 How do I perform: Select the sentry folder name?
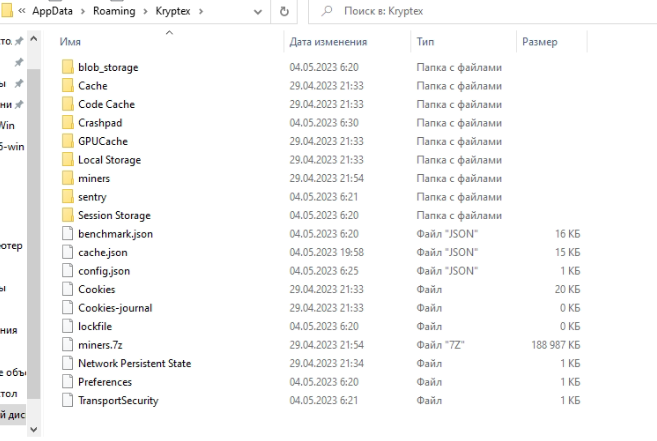(92, 197)
